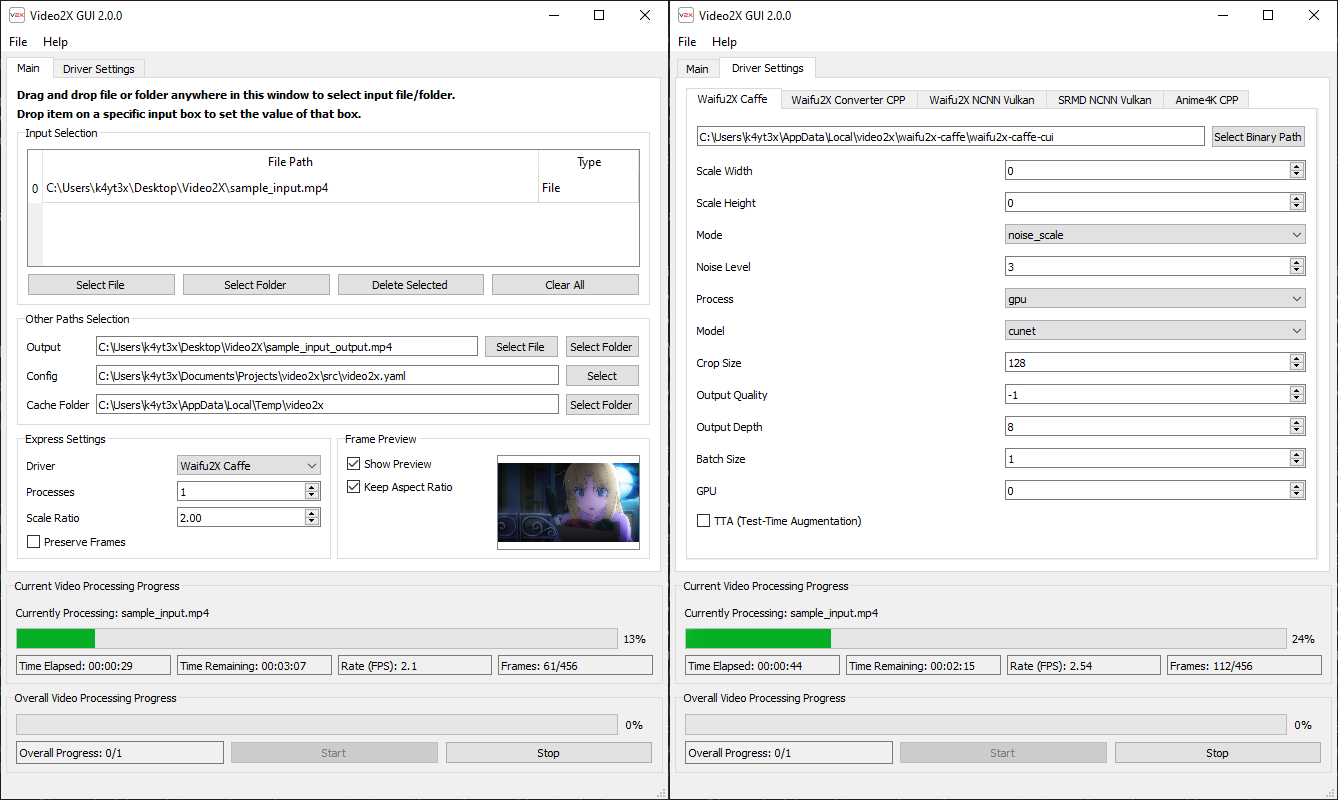Click the GPU spinner arrows
The height and width of the screenshot is (800, 1338).
tap(1297, 491)
